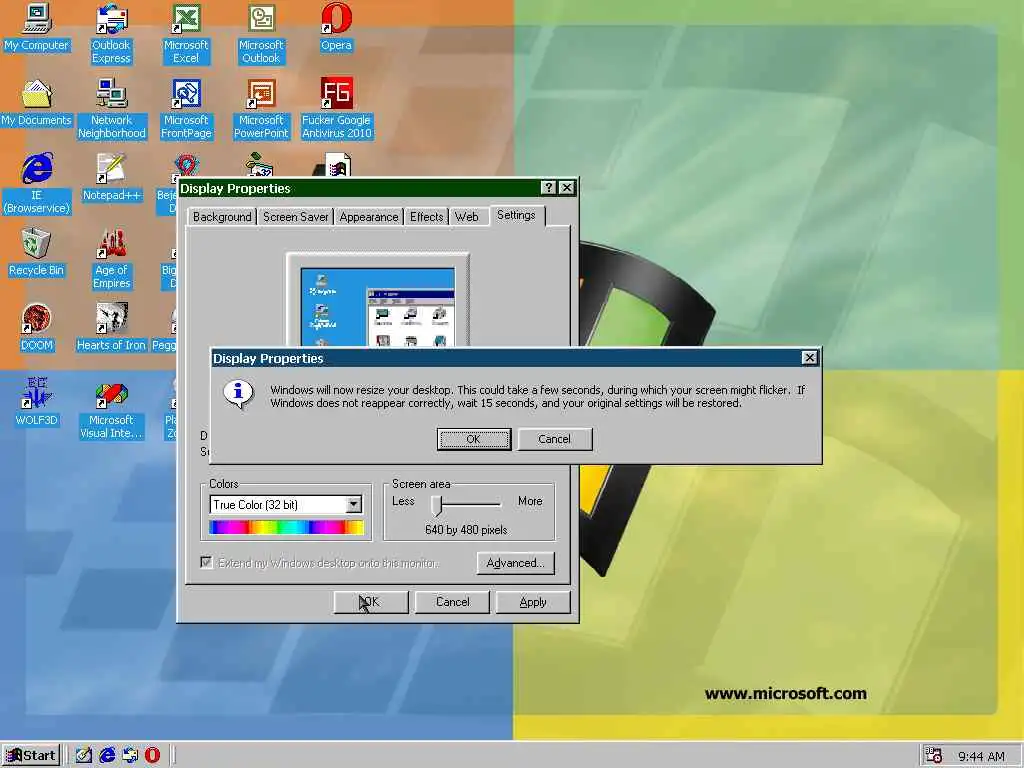Image resolution: width=1024 pixels, height=768 pixels.
Task: Confirm the resize message with OK
Action: pos(473,439)
